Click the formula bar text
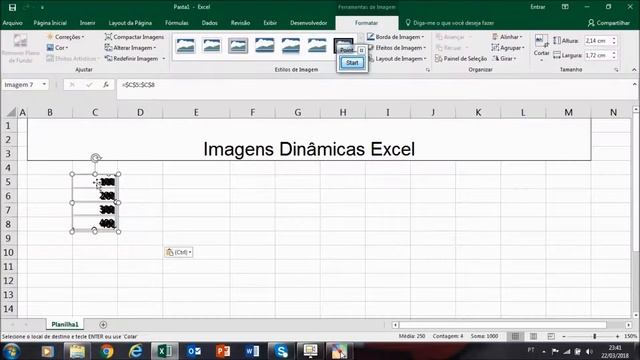 point(138,85)
